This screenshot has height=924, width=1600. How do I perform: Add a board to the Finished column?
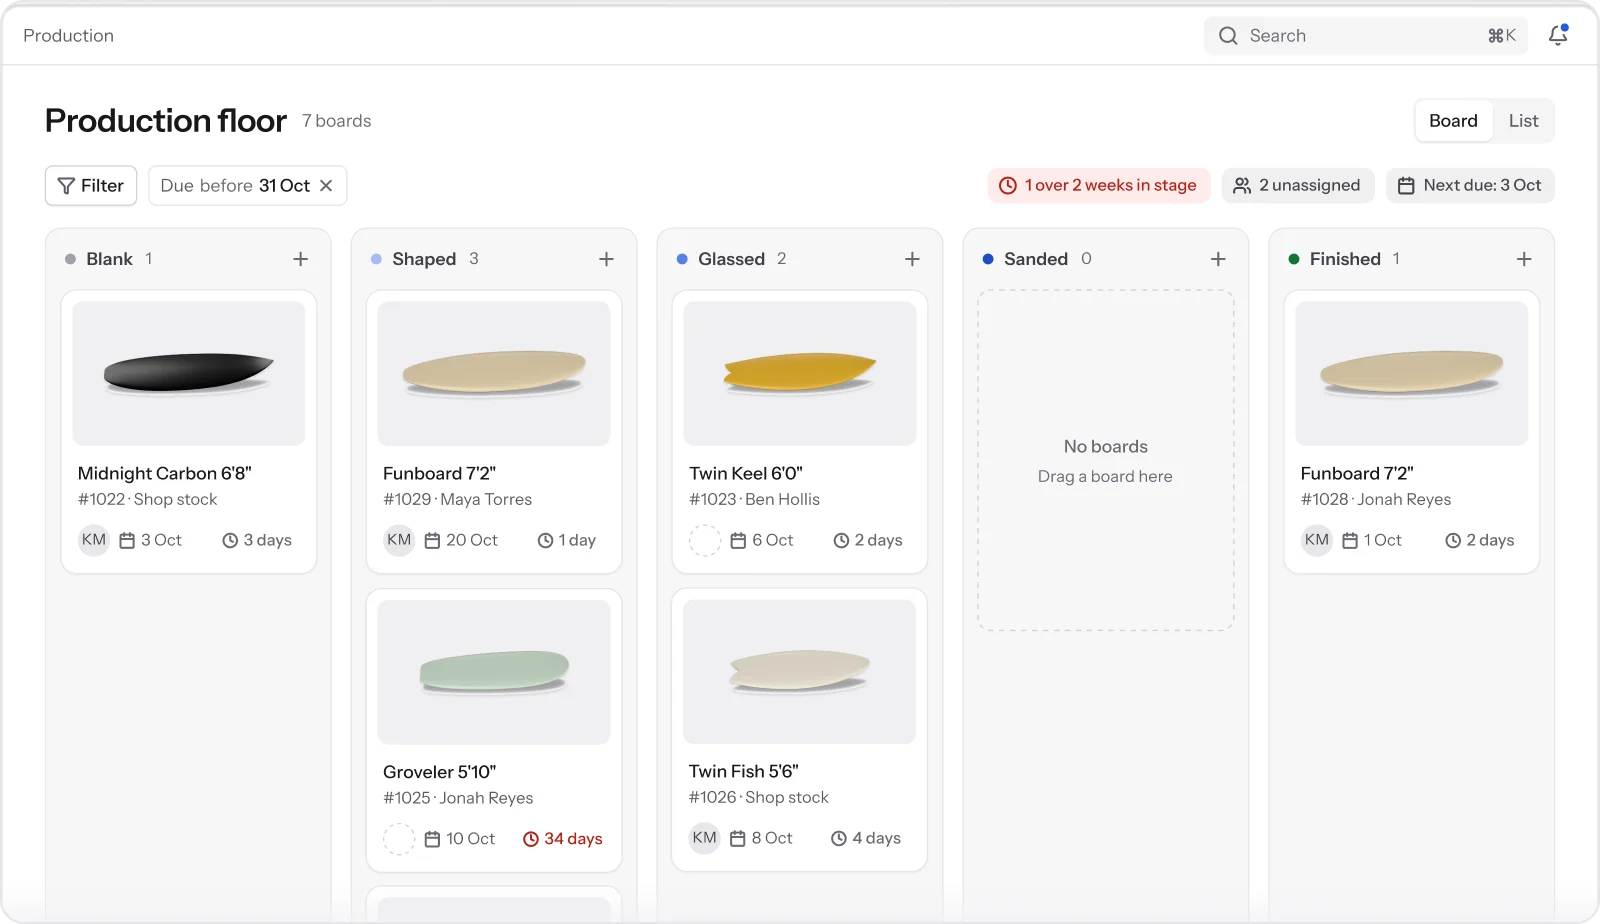pyautogui.click(x=1524, y=259)
